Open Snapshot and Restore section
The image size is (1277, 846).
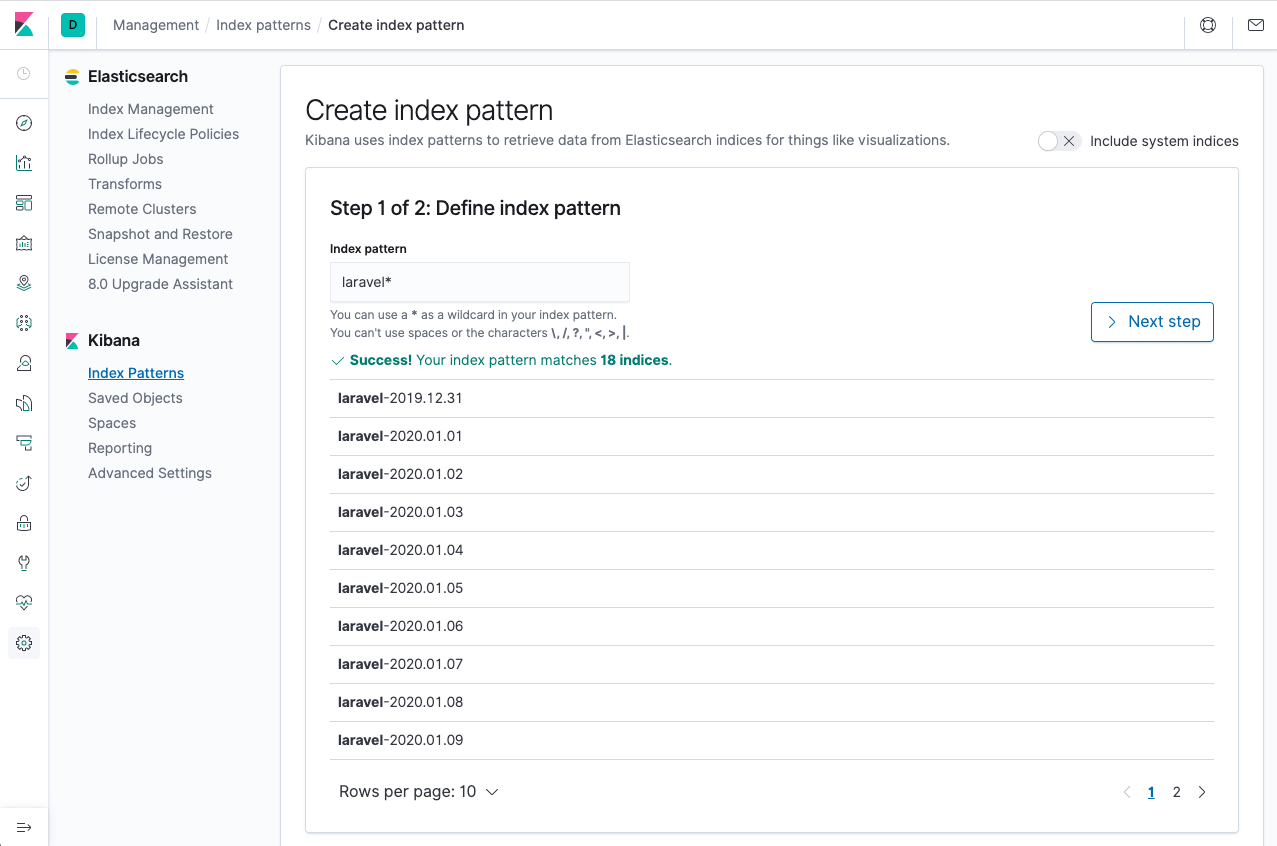point(160,234)
